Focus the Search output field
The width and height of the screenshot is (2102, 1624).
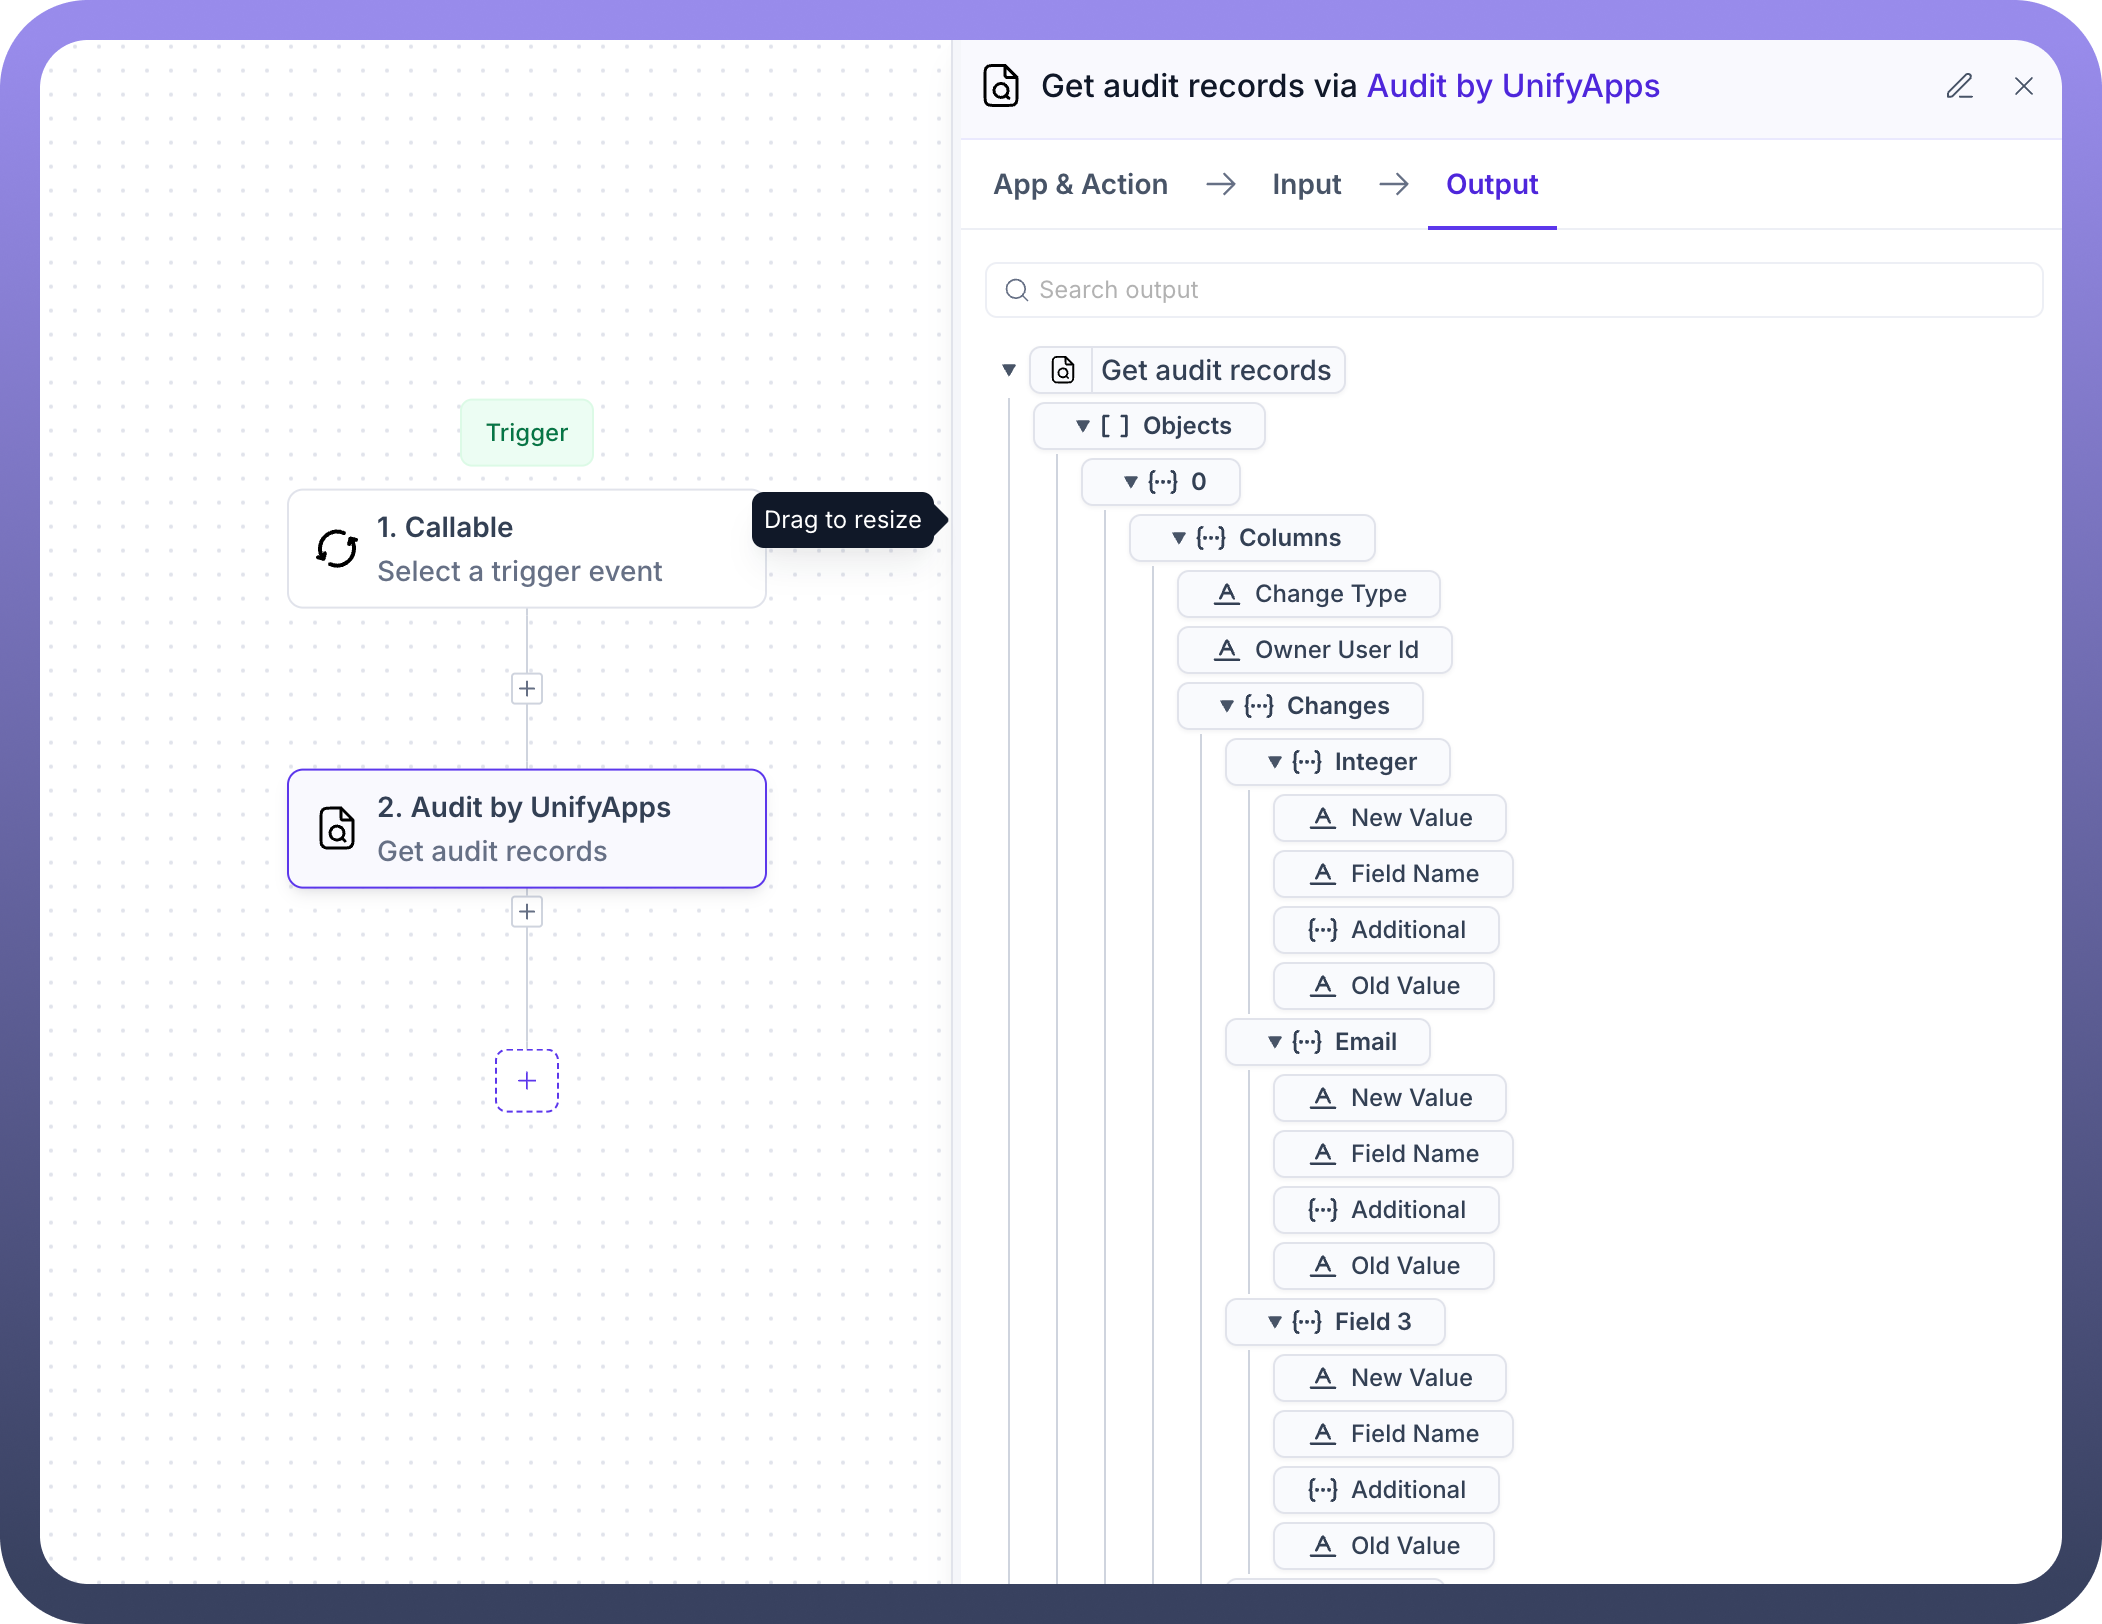pos(1512,291)
